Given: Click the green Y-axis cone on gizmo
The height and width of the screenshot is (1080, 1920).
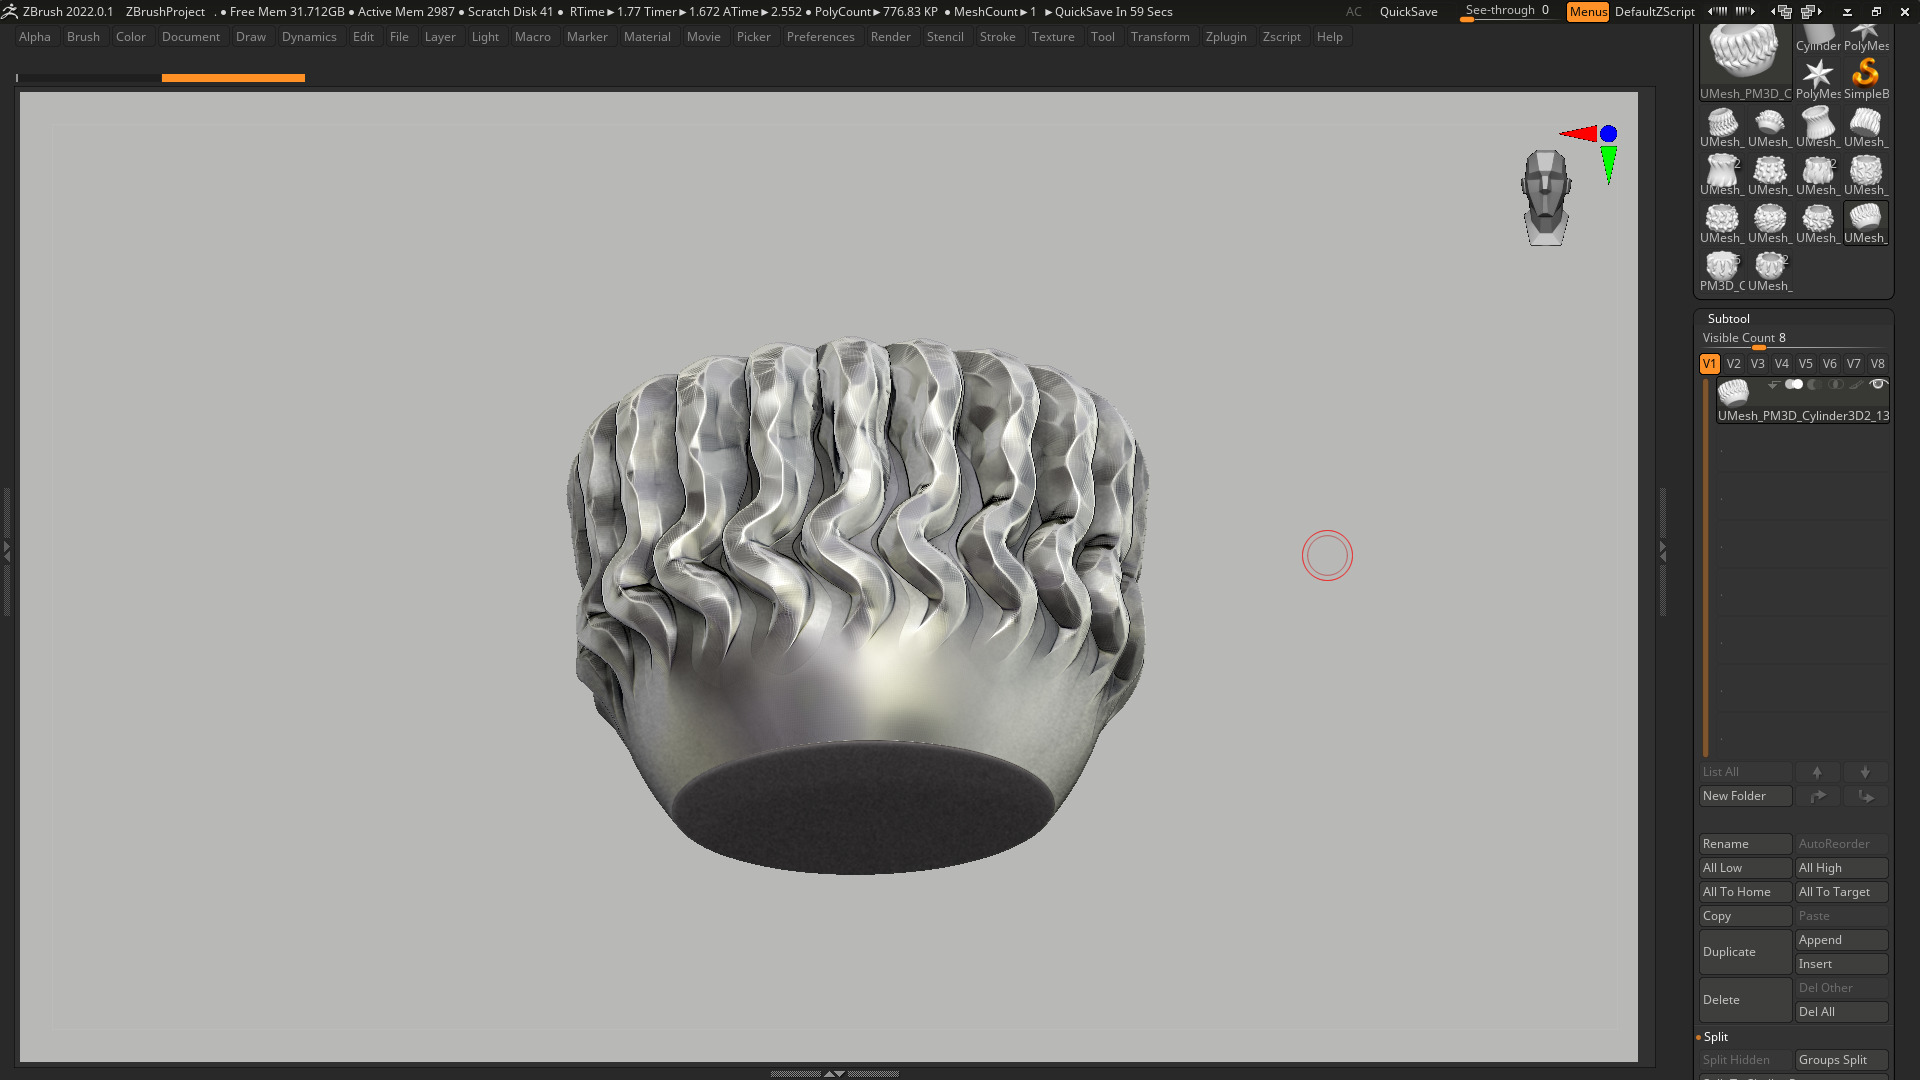Looking at the screenshot, I should point(1608,164).
